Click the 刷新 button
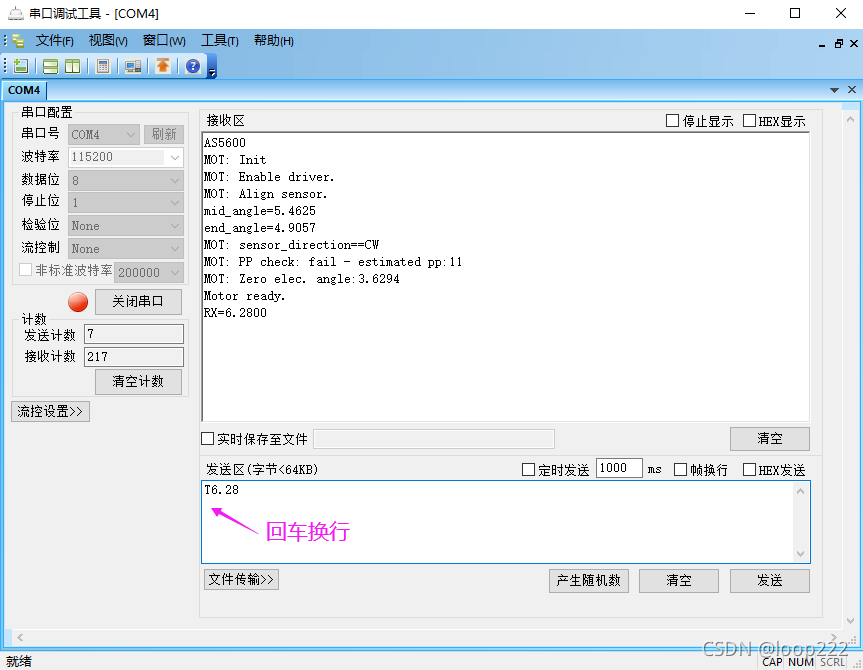 [x=163, y=134]
